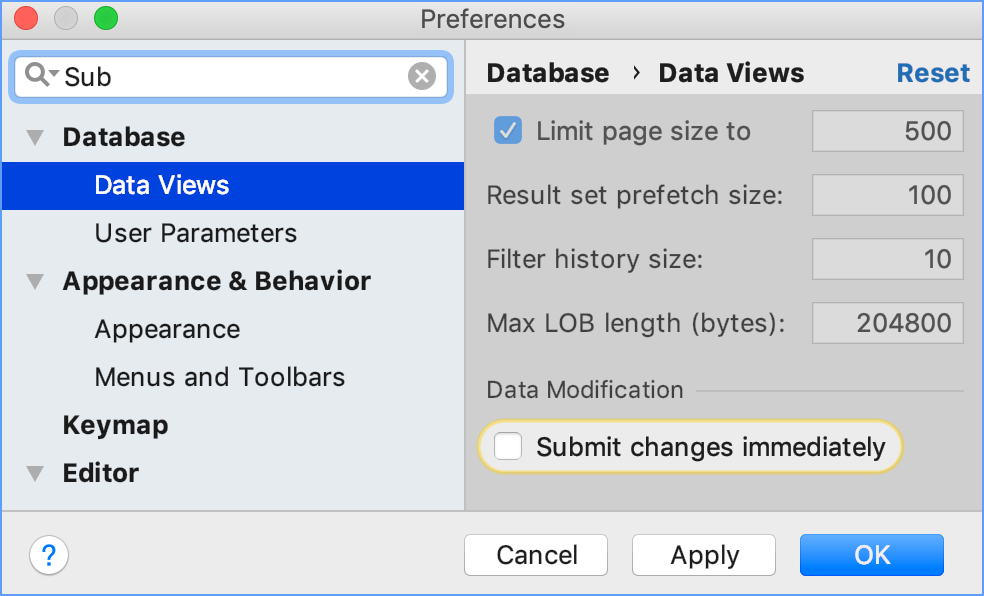Collapse the Database tree section
This screenshot has width=984, height=596.
click(x=36, y=138)
